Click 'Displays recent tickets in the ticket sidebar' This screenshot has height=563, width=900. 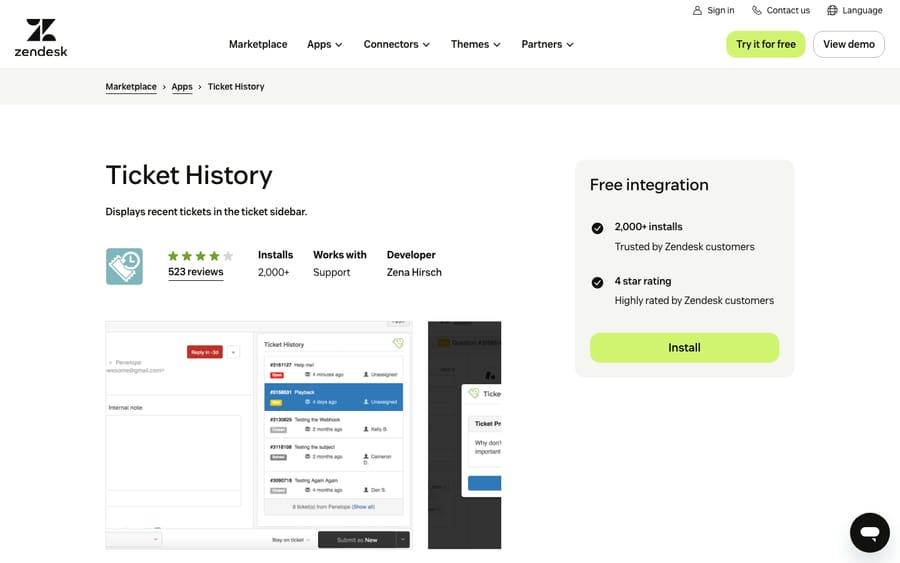pos(206,212)
